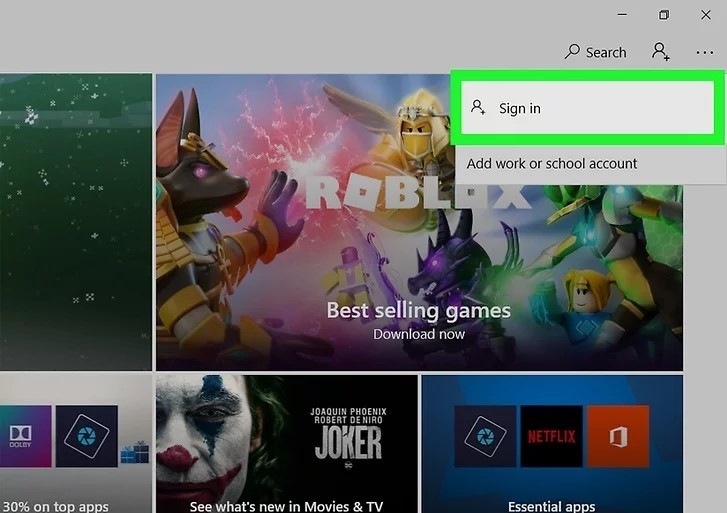Image resolution: width=727 pixels, height=513 pixels.
Task: Open the Roblox Best selling games banner
Action: [419, 222]
